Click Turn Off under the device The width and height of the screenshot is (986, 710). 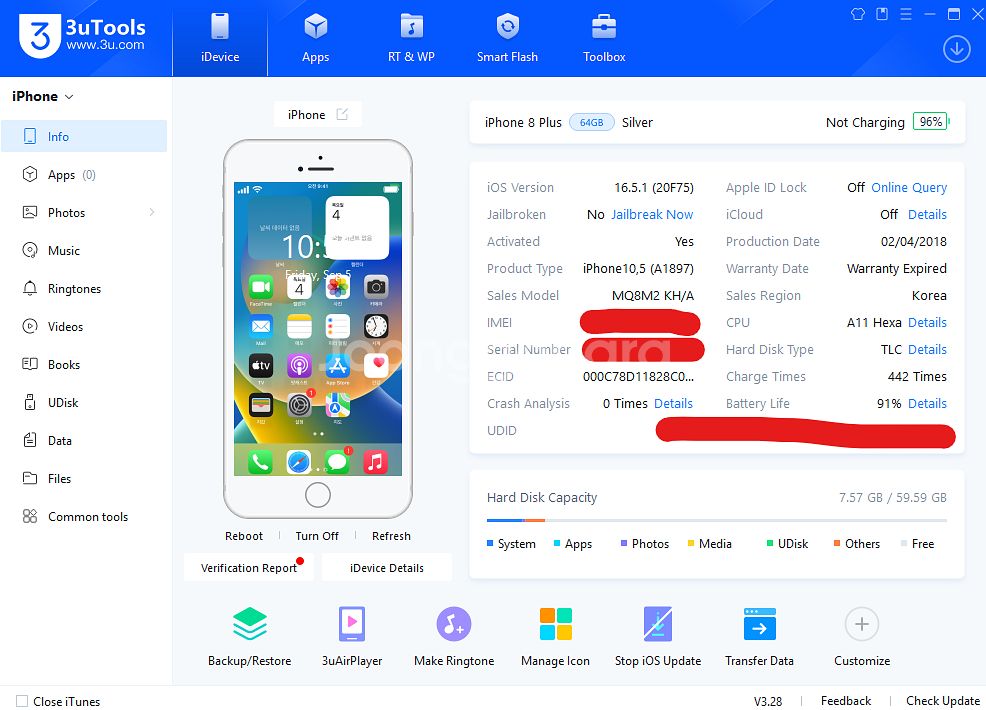317,536
